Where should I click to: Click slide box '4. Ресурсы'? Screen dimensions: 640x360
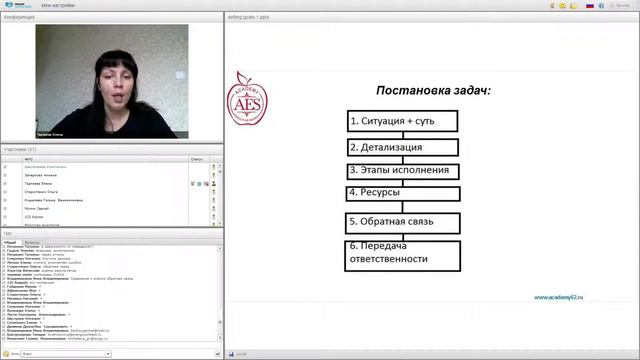[403, 194]
